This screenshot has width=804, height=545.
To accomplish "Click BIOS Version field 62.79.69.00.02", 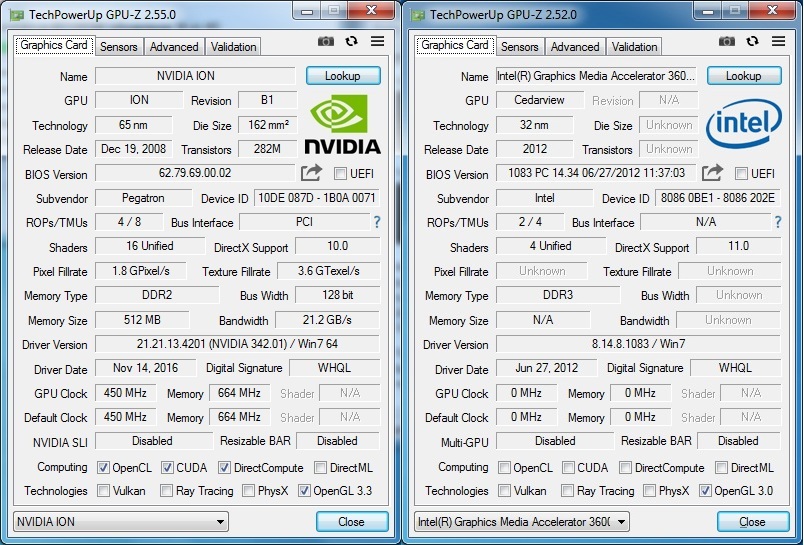I will click(x=195, y=173).
